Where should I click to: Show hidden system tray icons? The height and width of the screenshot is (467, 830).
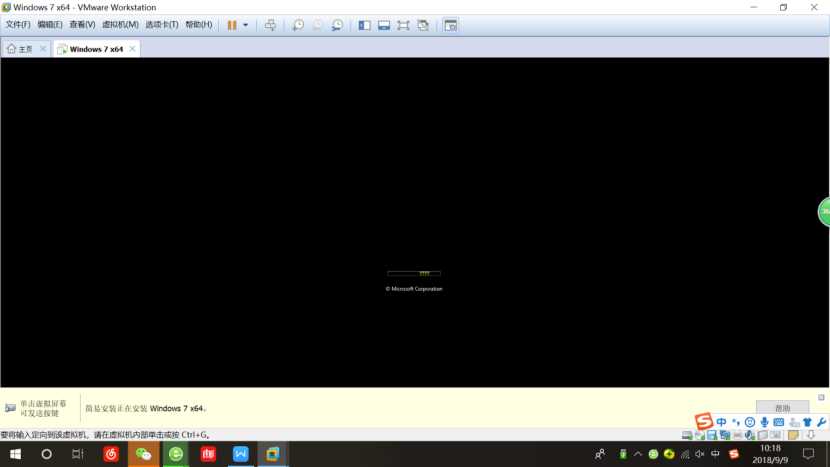pos(638,454)
